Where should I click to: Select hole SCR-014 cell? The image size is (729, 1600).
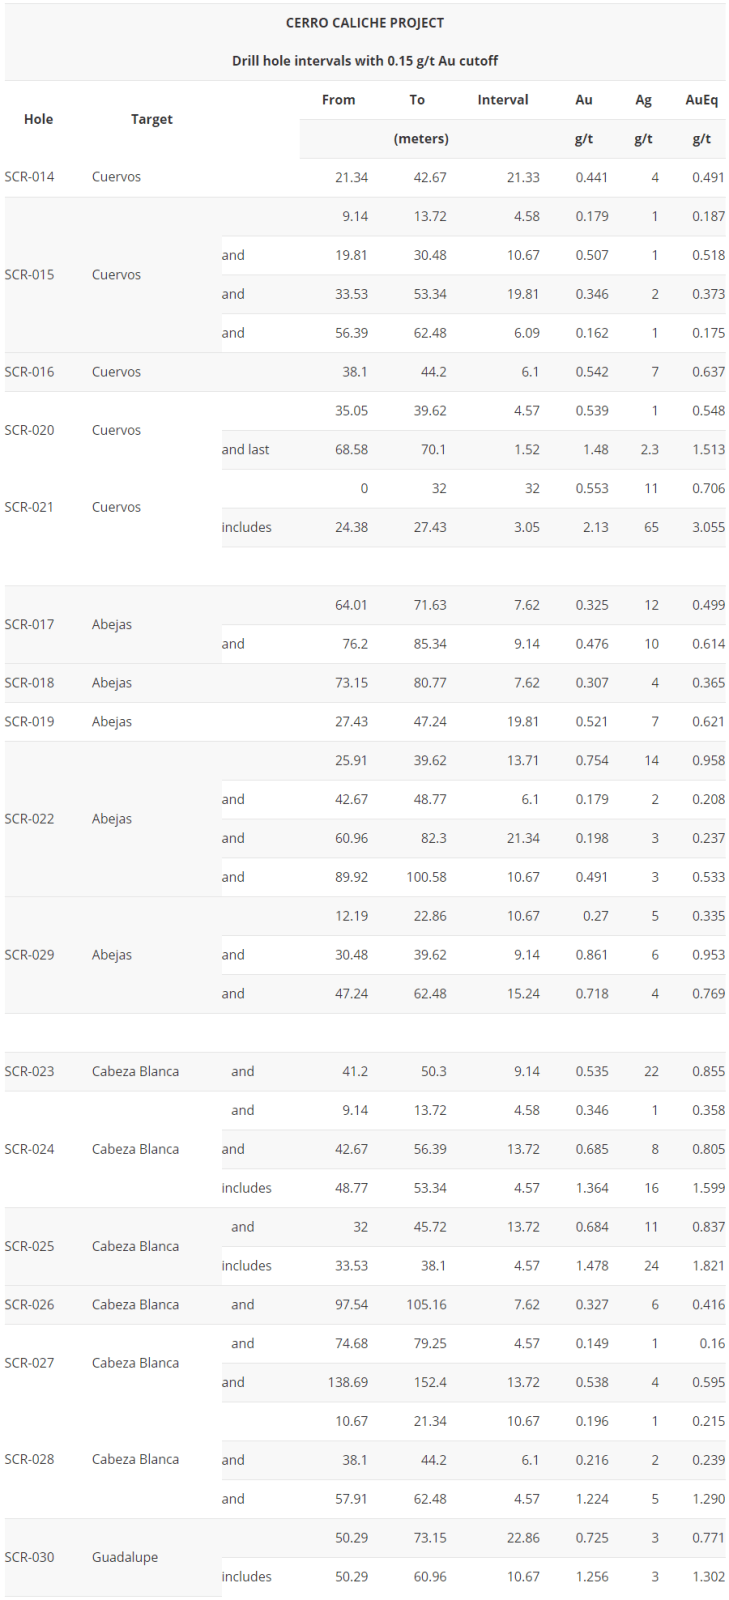(29, 177)
